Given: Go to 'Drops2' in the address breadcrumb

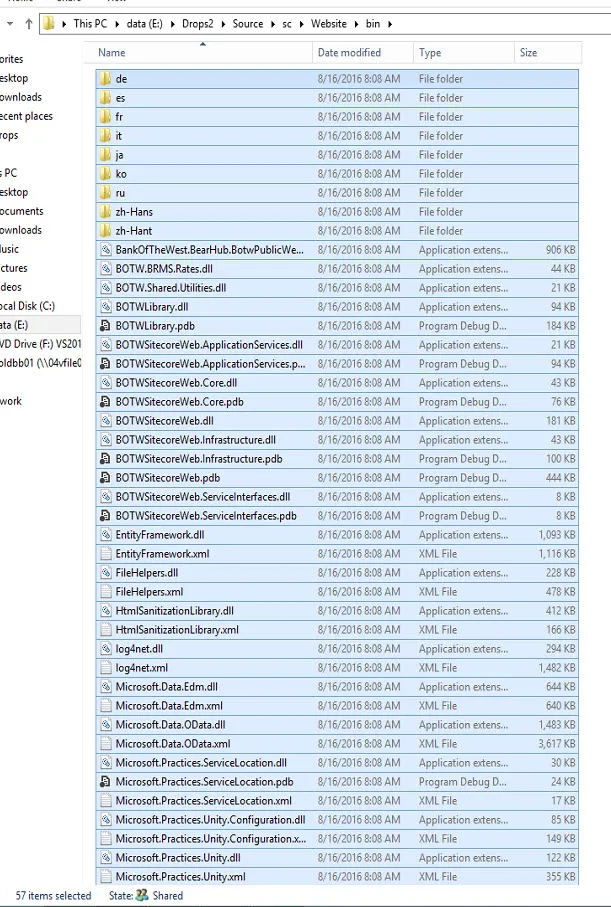Looking at the screenshot, I should (x=198, y=24).
